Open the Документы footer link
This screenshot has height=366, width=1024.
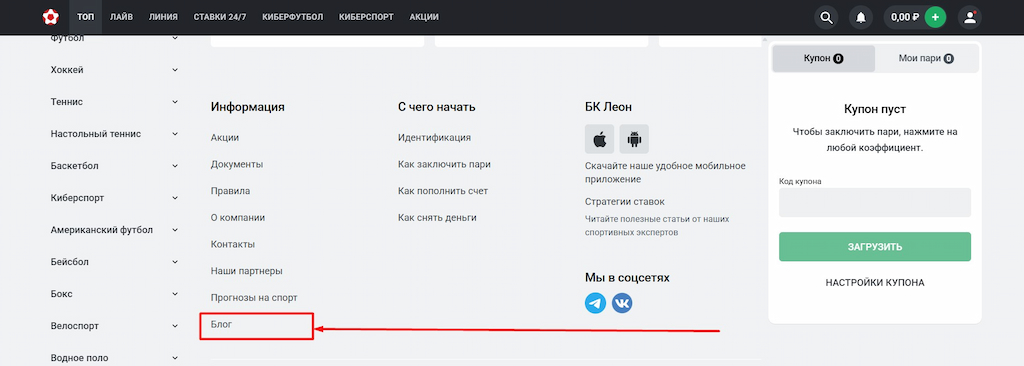pyautogui.click(x=237, y=164)
